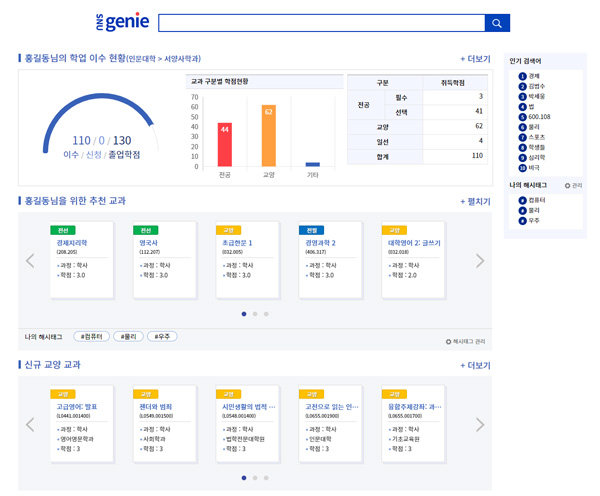The image size is (600, 496).
Task: Click previous arrow in 신규 교양 교과 carousel
Action: (x=30, y=425)
